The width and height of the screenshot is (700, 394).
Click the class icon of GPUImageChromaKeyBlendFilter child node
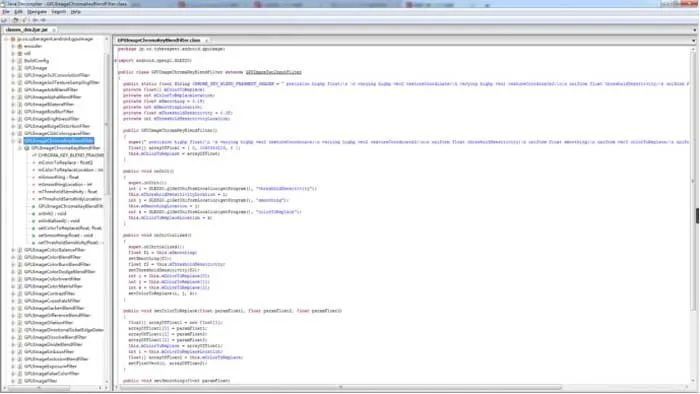click(x=27, y=148)
